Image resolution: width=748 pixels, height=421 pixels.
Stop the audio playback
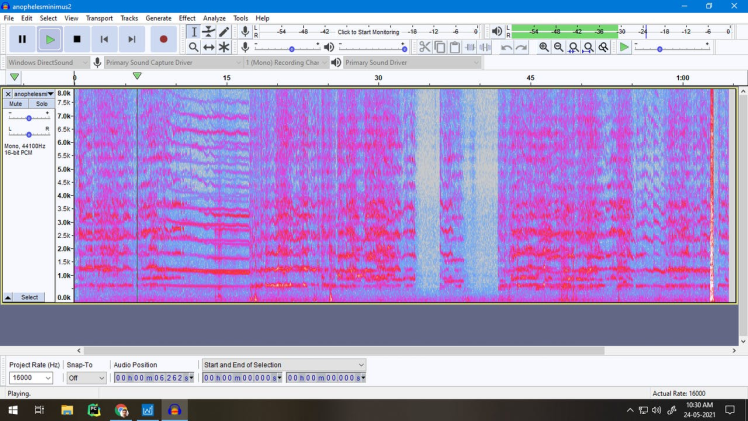point(77,40)
